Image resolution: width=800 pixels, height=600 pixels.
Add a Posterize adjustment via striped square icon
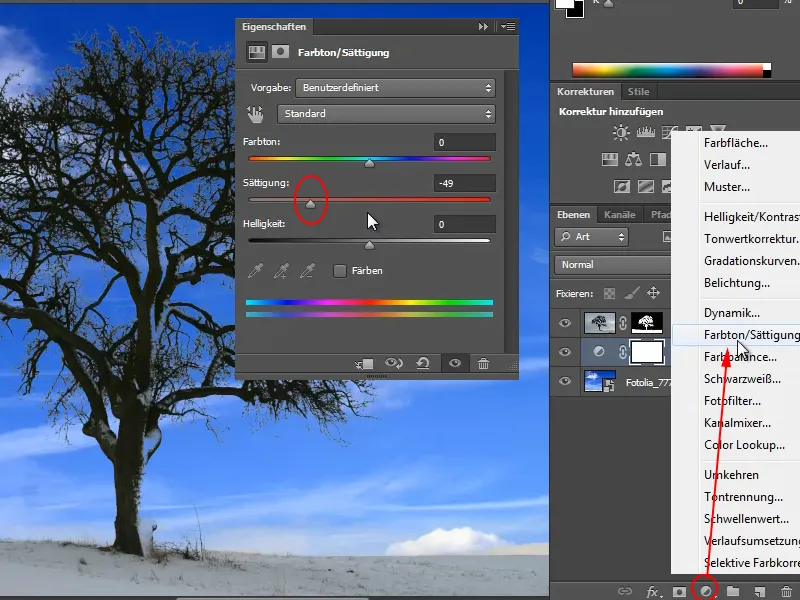pyautogui.click(x=645, y=187)
